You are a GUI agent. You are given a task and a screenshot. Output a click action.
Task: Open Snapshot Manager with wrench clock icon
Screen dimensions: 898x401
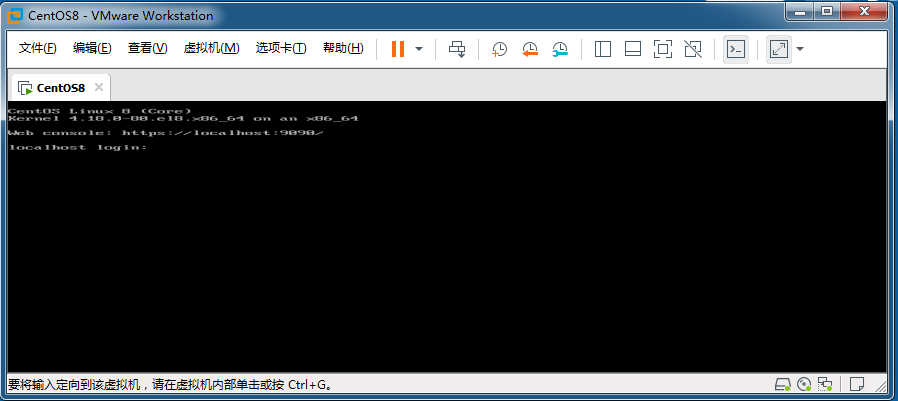[x=560, y=49]
